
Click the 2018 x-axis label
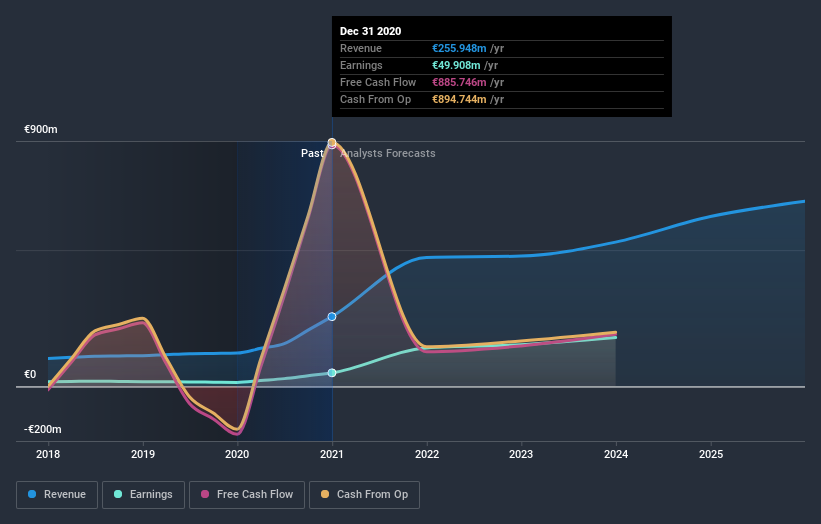[48, 454]
